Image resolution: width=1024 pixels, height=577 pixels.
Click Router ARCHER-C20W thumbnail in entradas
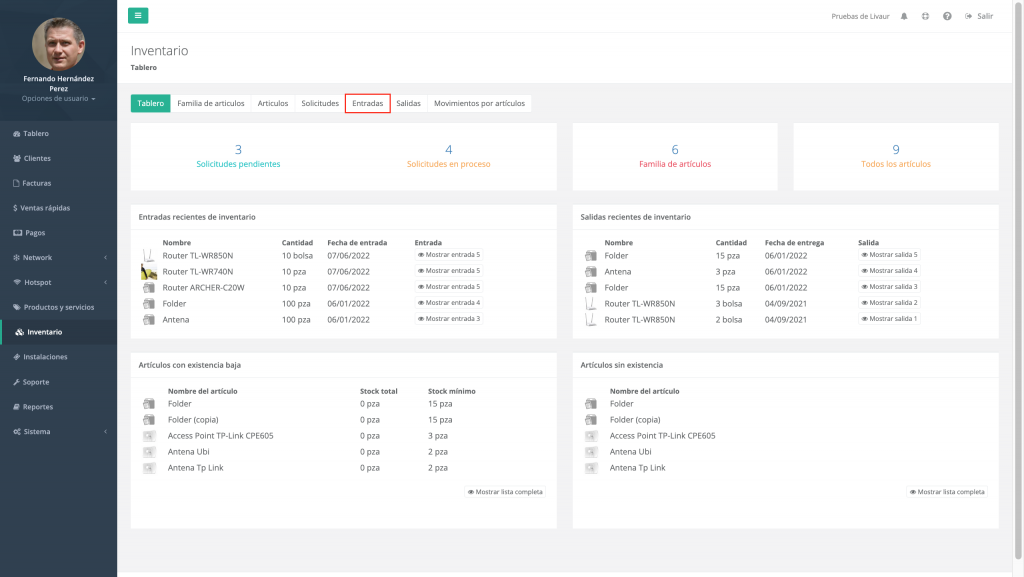pos(149,288)
